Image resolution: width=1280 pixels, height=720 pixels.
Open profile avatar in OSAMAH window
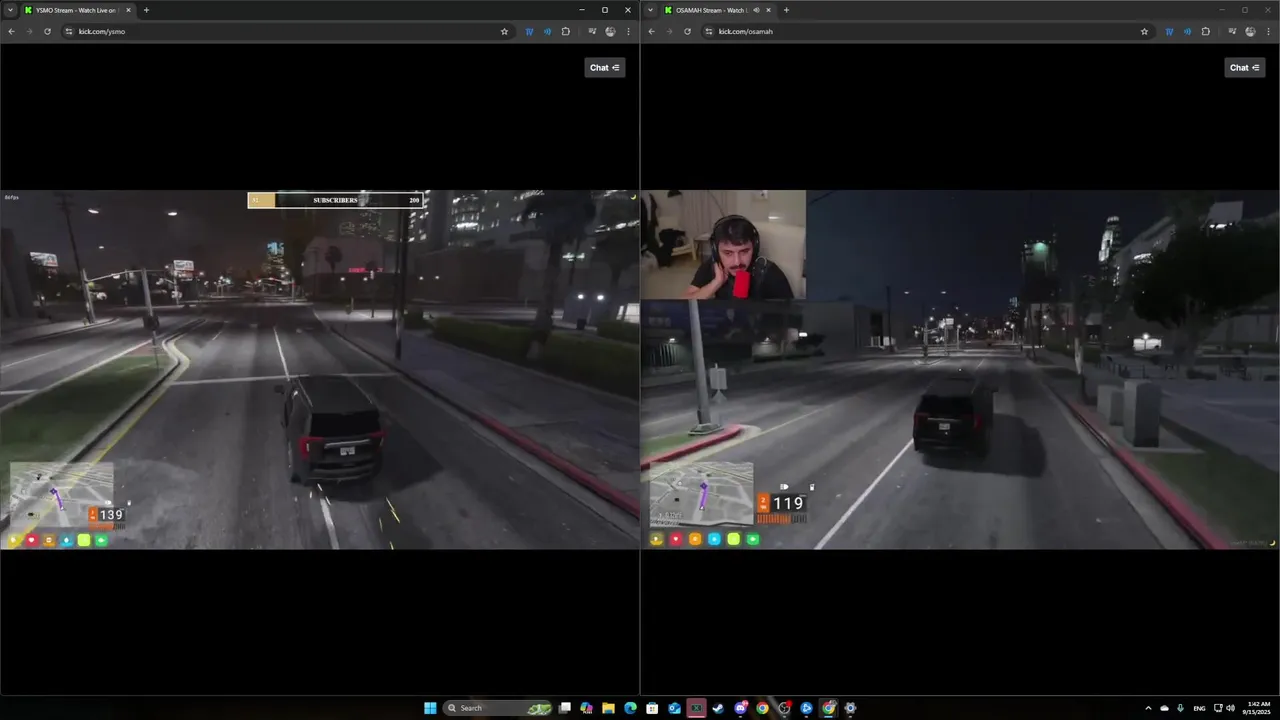click(x=1250, y=31)
